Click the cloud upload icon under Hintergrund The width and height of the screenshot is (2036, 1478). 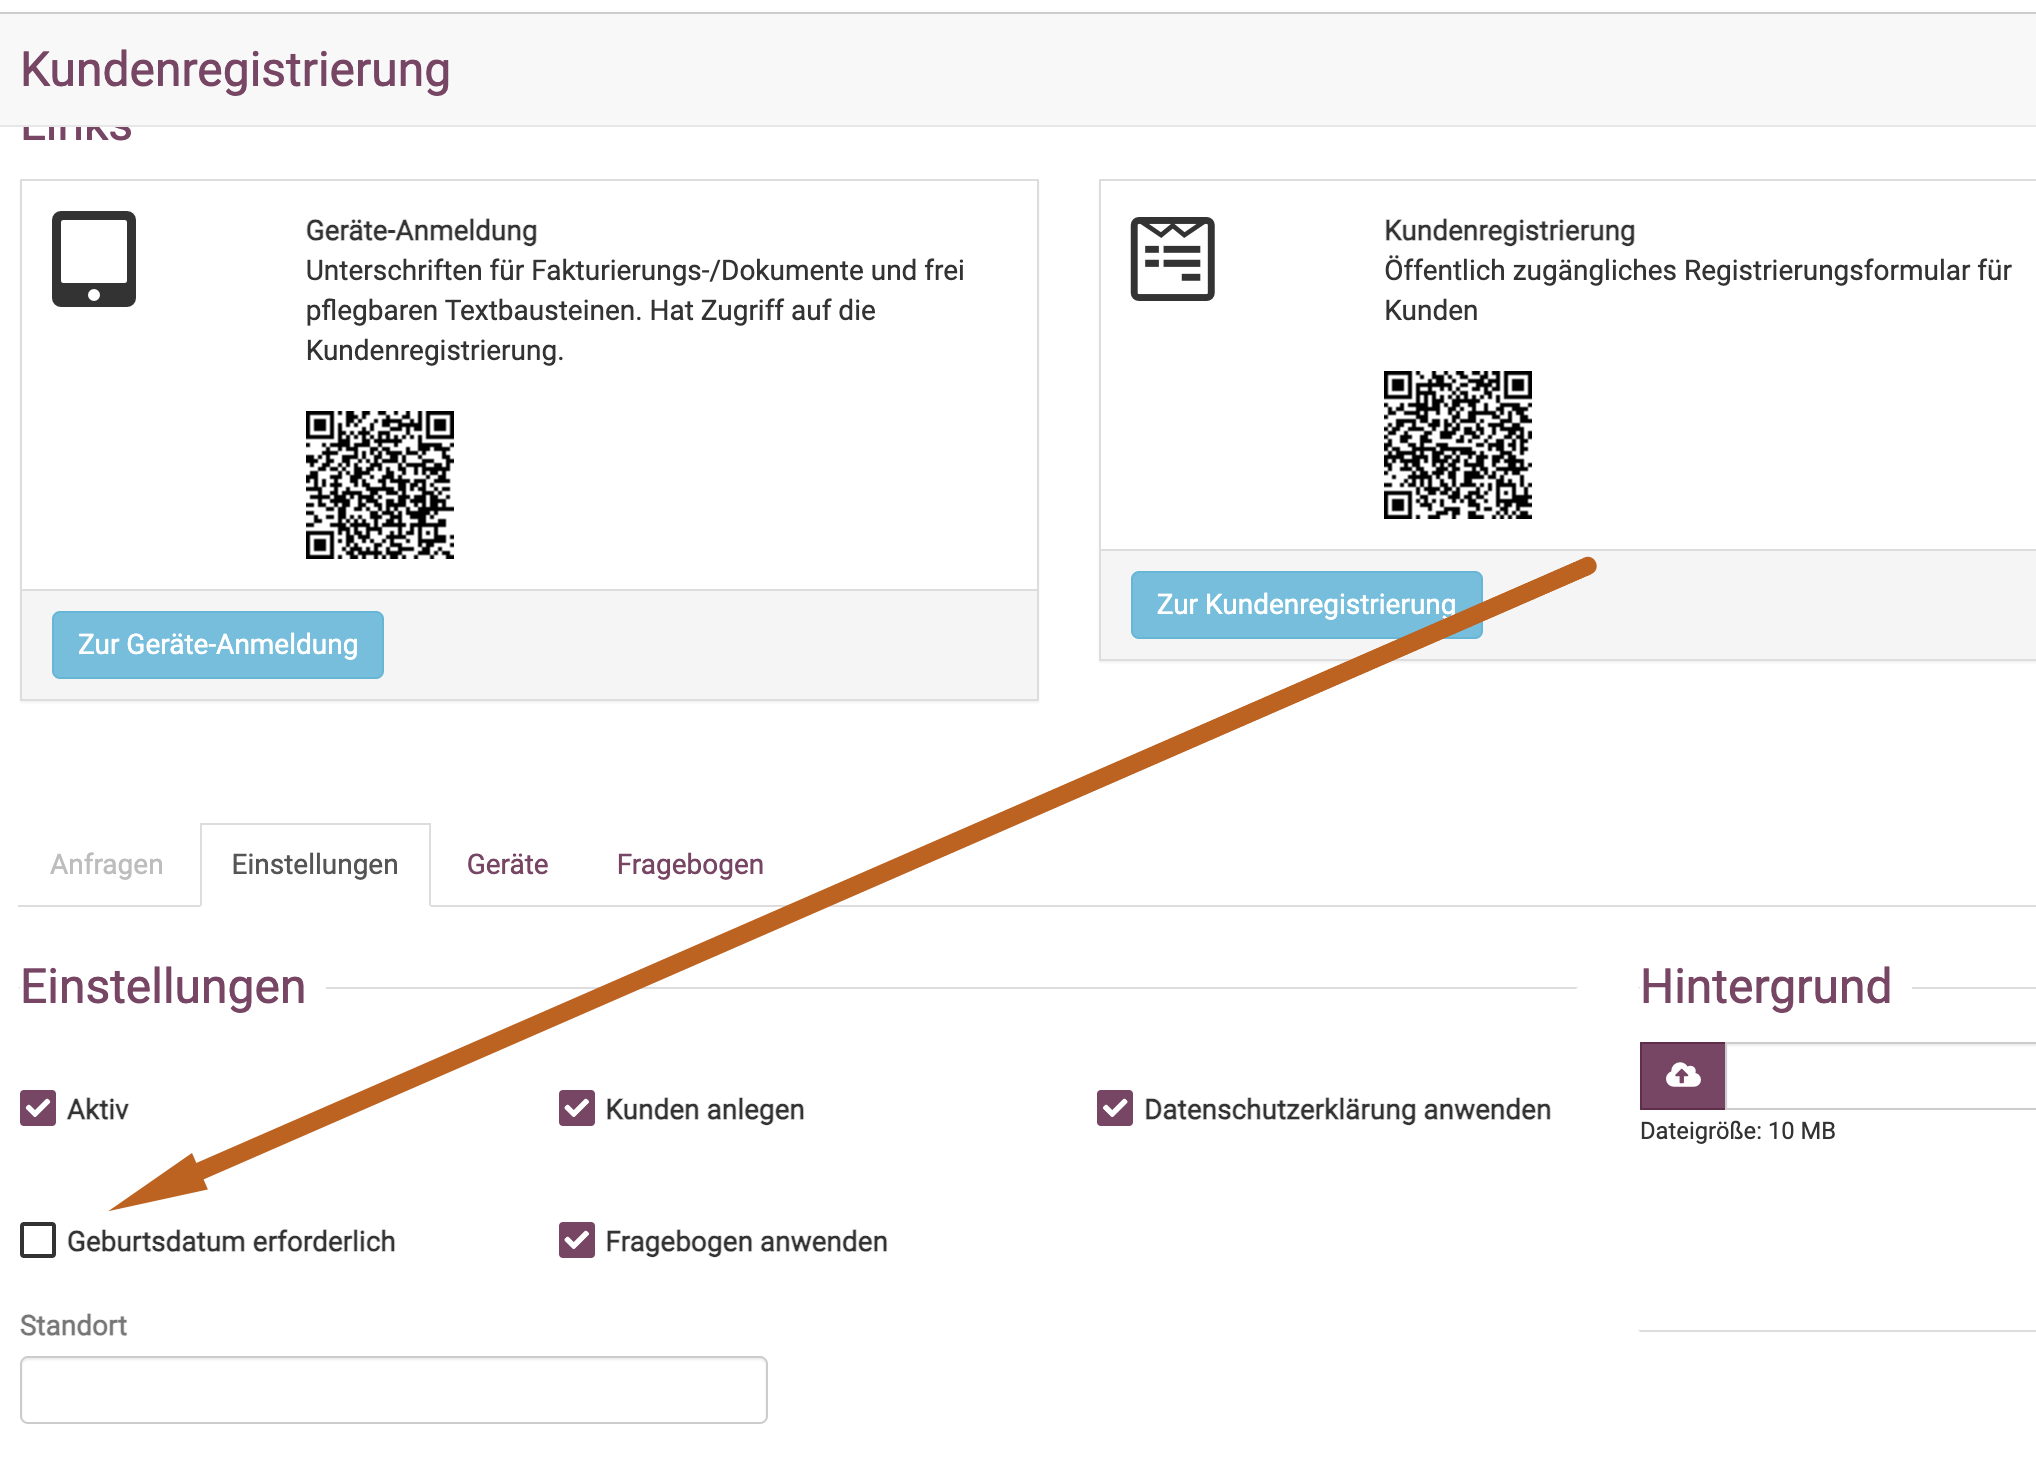click(1682, 1075)
